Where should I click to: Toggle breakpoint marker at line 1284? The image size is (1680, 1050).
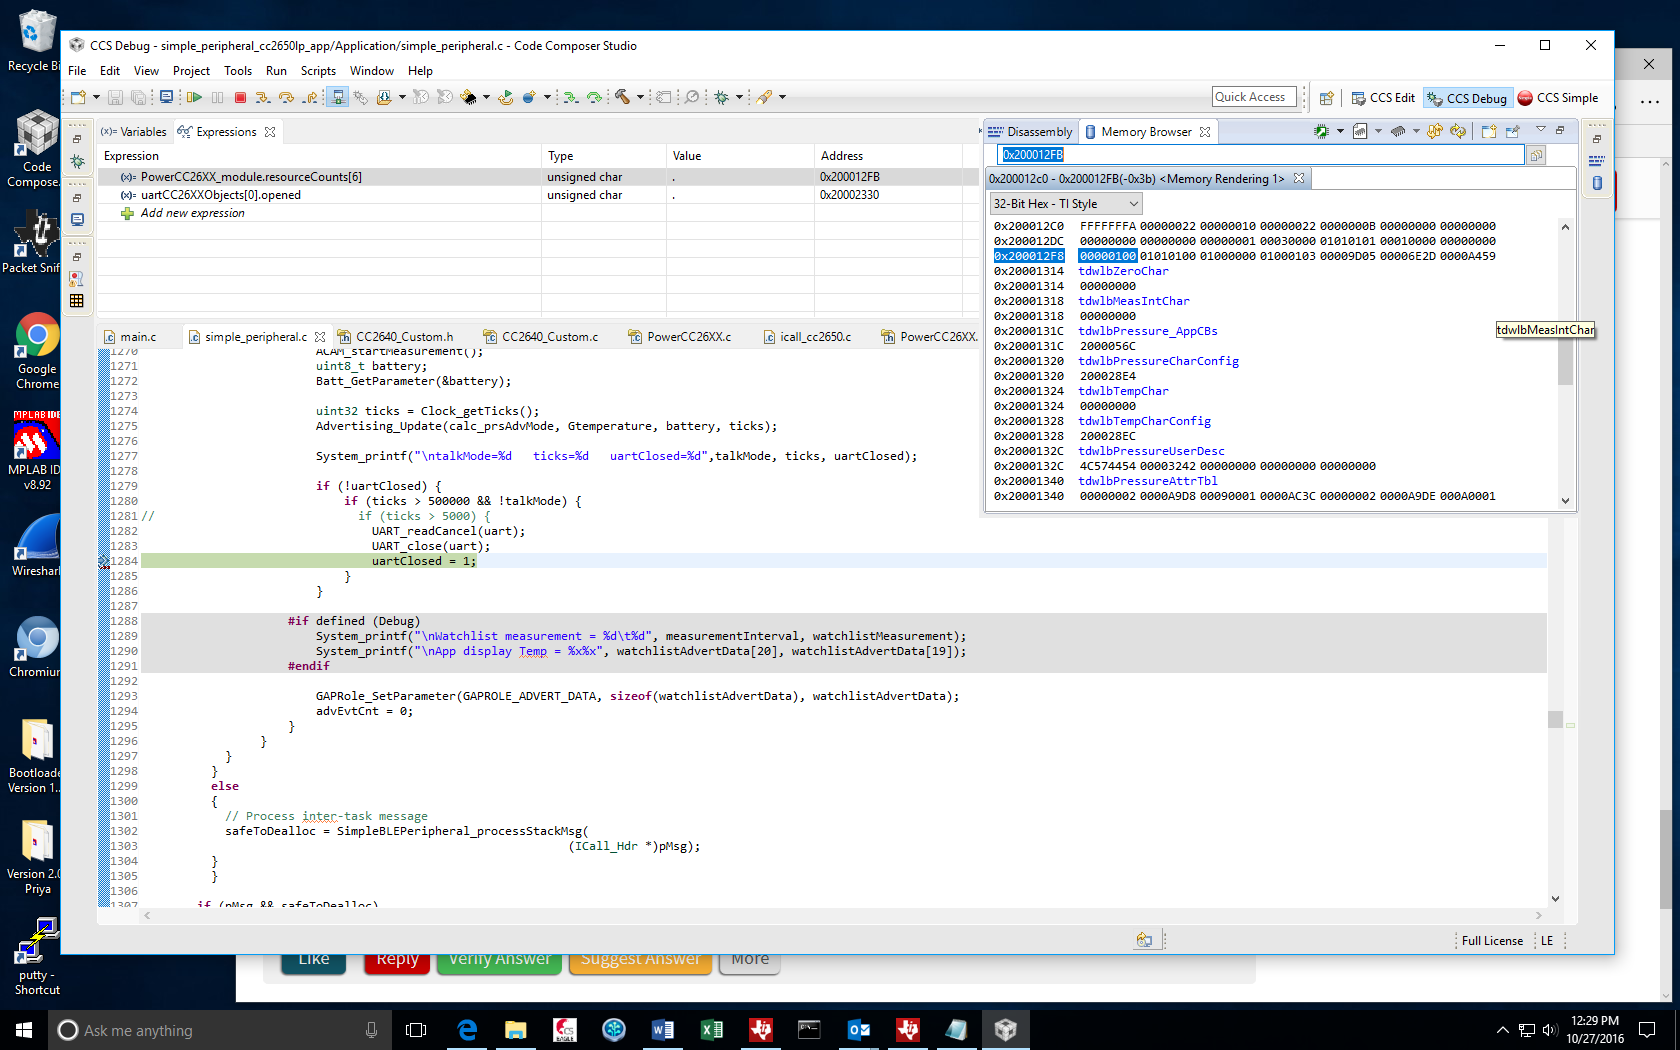[103, 561]
